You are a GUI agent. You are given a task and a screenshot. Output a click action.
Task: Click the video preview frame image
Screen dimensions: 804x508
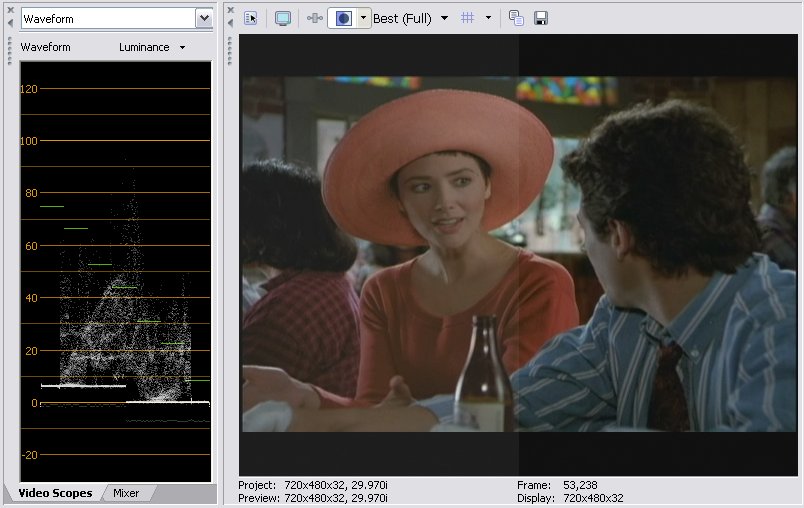click(x=519, y=255)
